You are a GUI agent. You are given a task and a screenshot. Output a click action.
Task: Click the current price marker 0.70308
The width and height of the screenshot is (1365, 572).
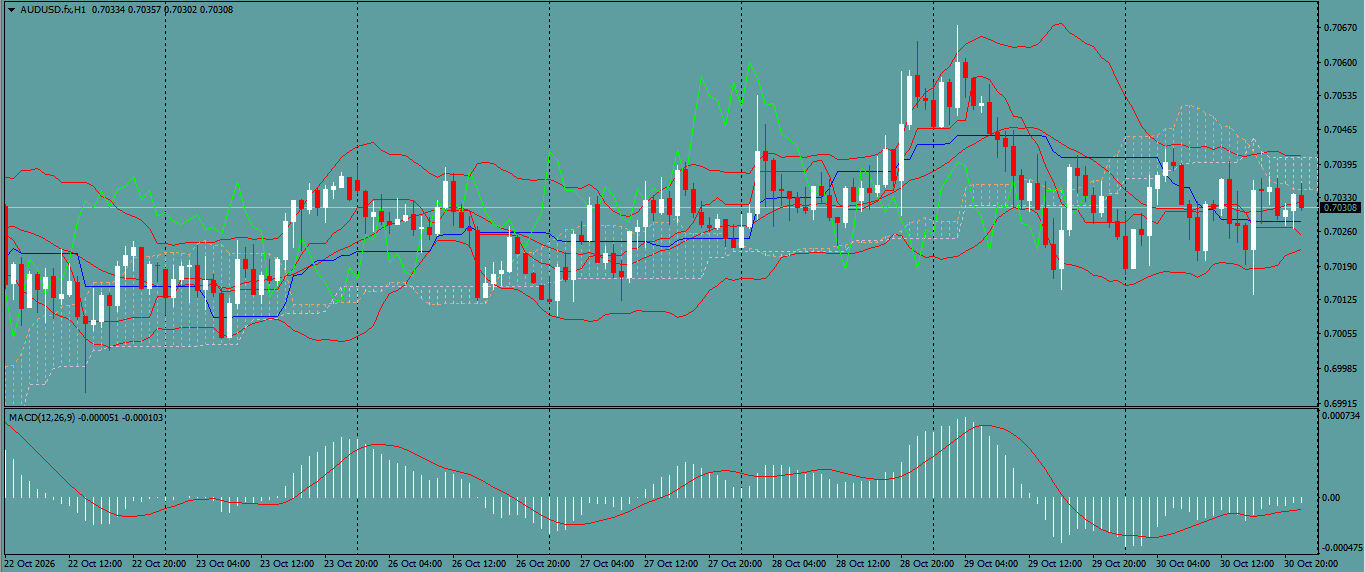[x=1340, y=208]
